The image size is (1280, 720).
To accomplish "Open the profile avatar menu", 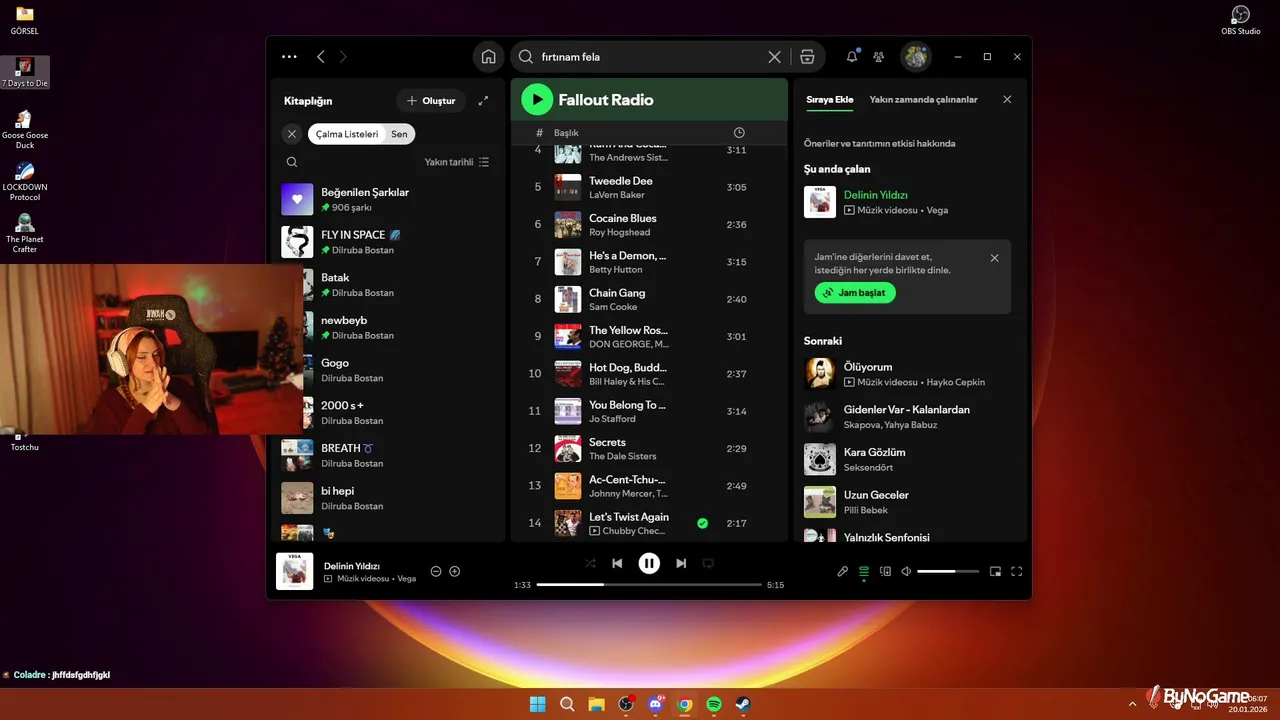I will pos(915,57).
